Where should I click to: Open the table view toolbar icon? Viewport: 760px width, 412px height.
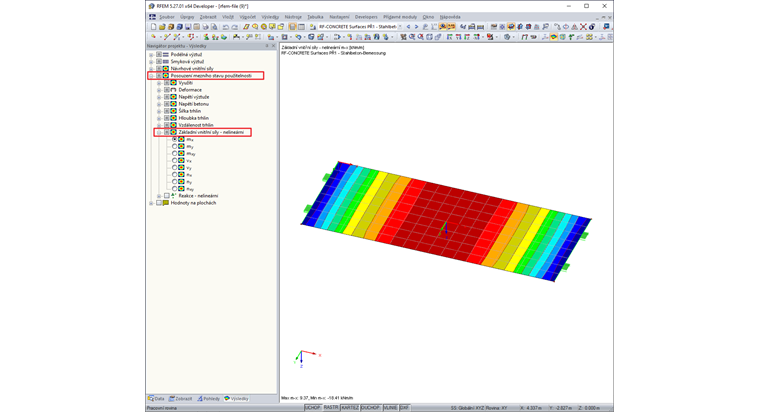301,27
